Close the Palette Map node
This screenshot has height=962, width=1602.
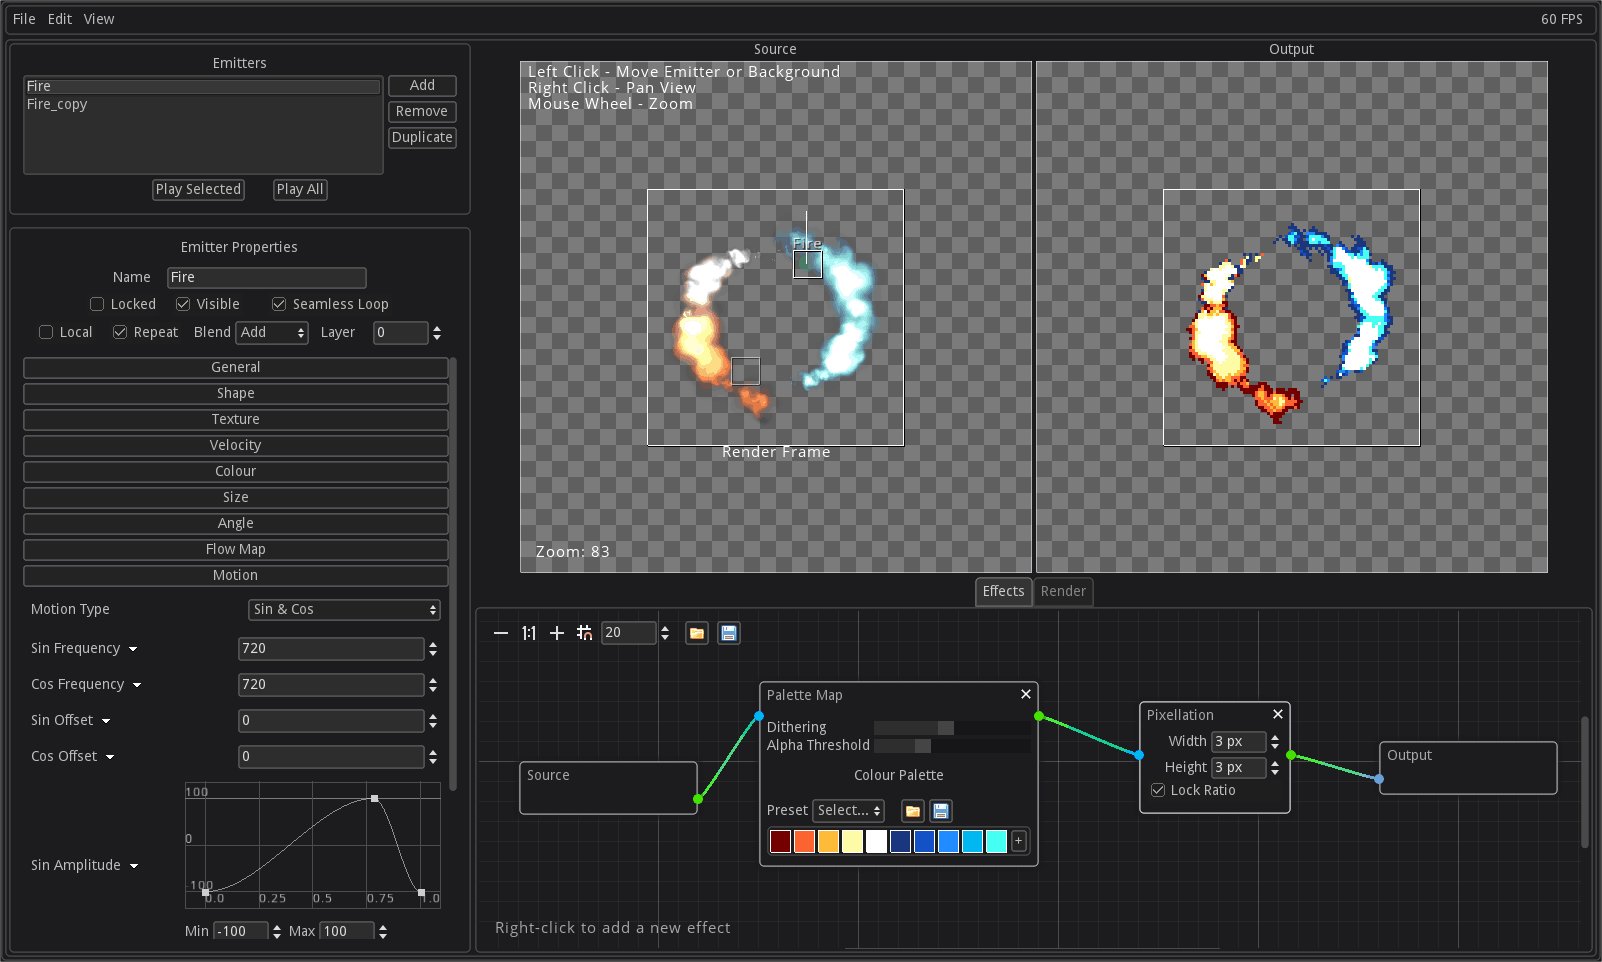point(1025,694)
